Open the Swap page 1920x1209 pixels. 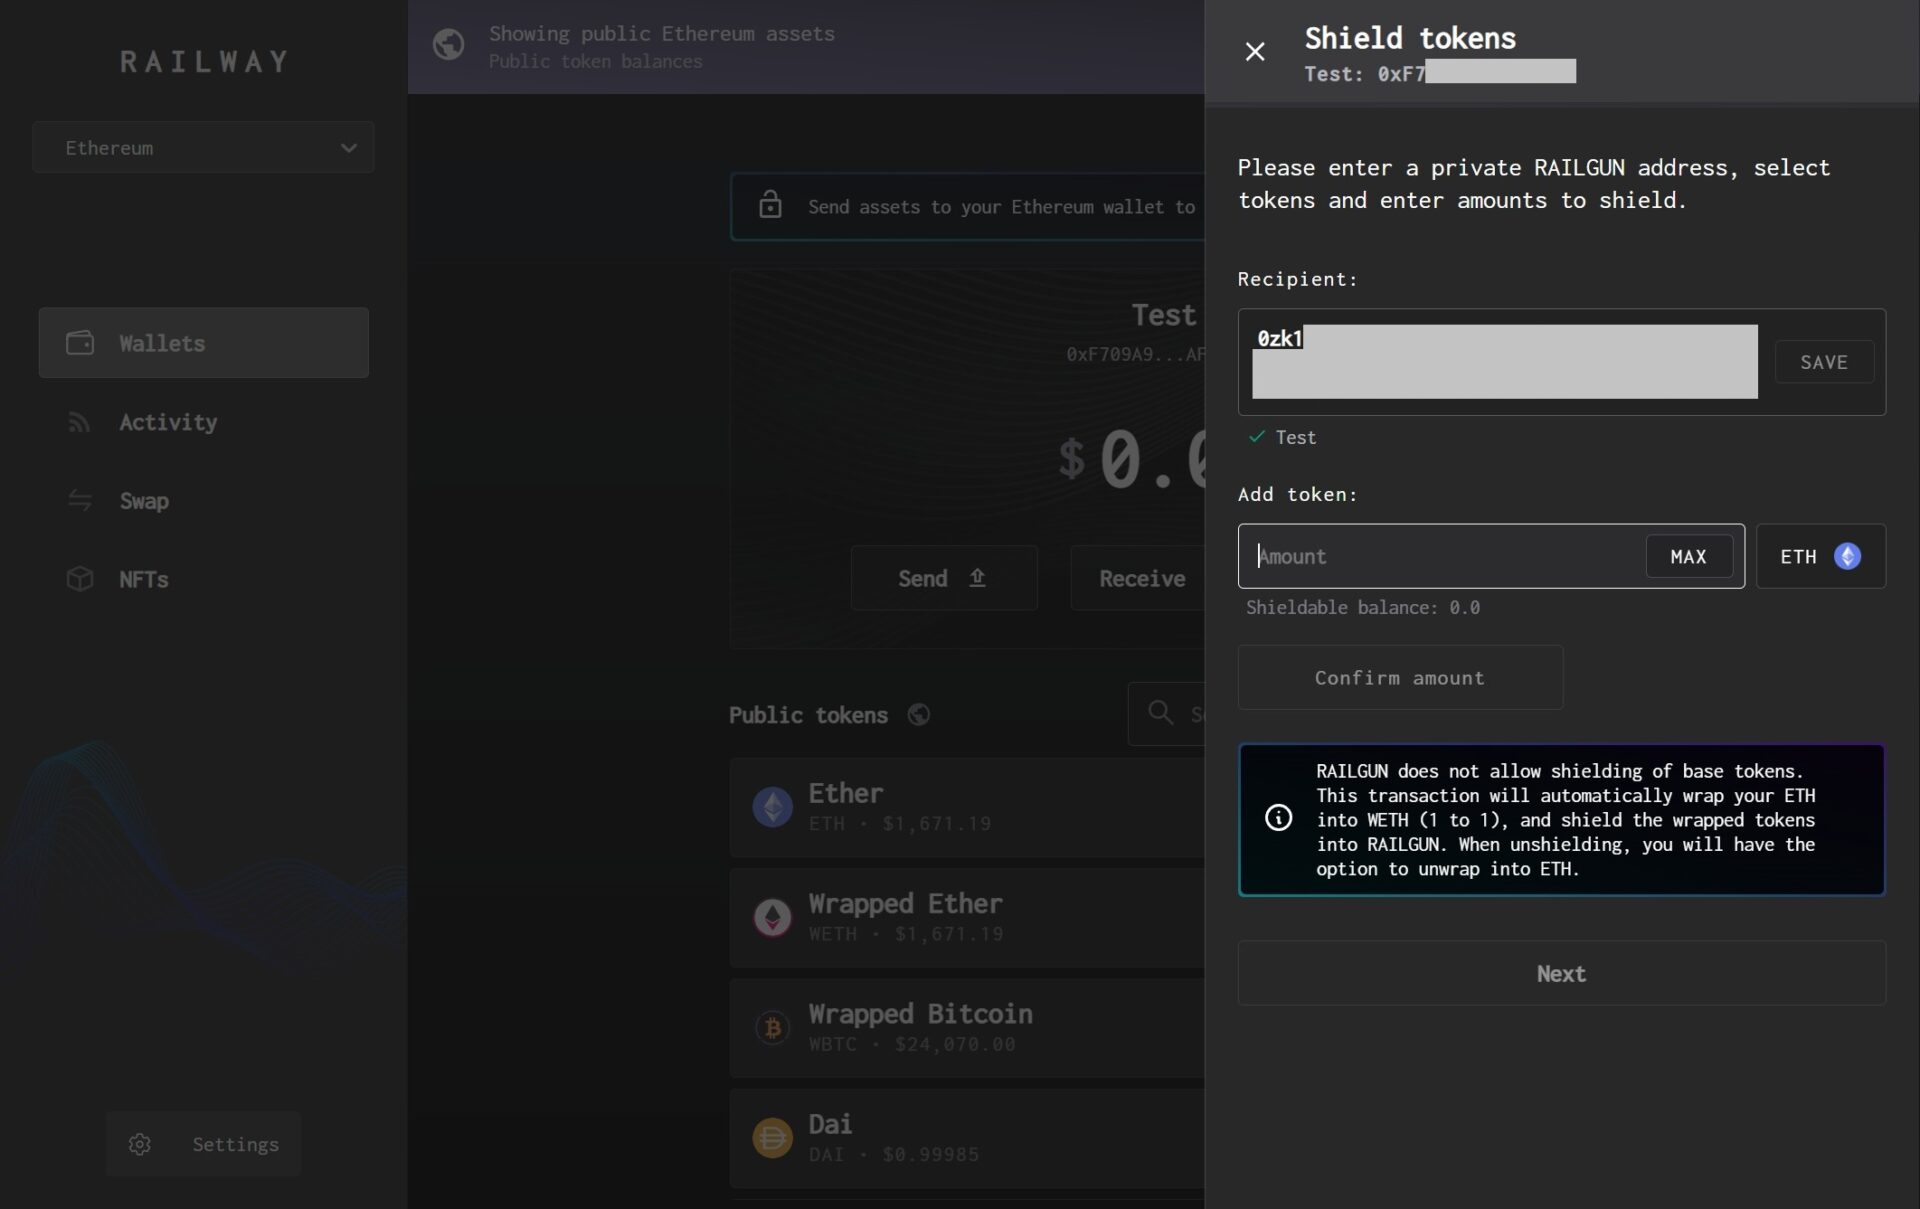(x=144, y=501)
